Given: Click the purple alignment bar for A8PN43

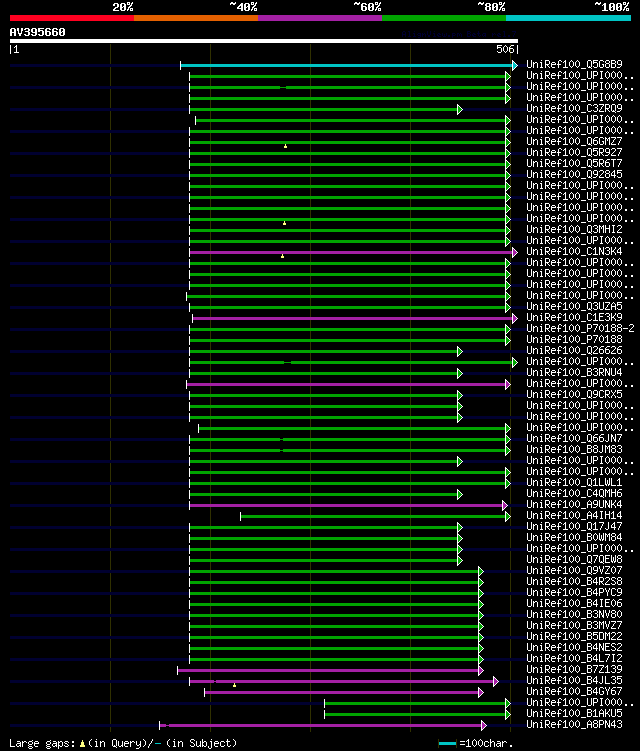Looking at the screenshot, I should coord(323,726).
